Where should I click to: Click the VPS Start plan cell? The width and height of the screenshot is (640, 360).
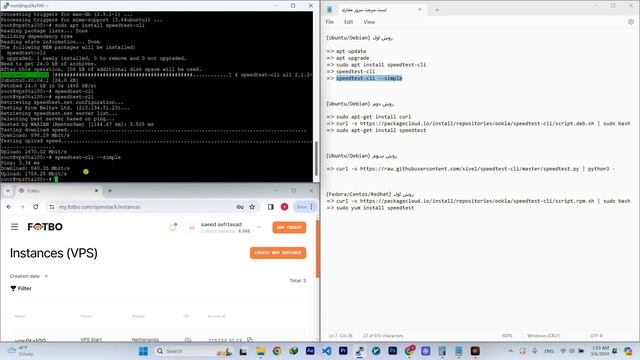point(91,340)
